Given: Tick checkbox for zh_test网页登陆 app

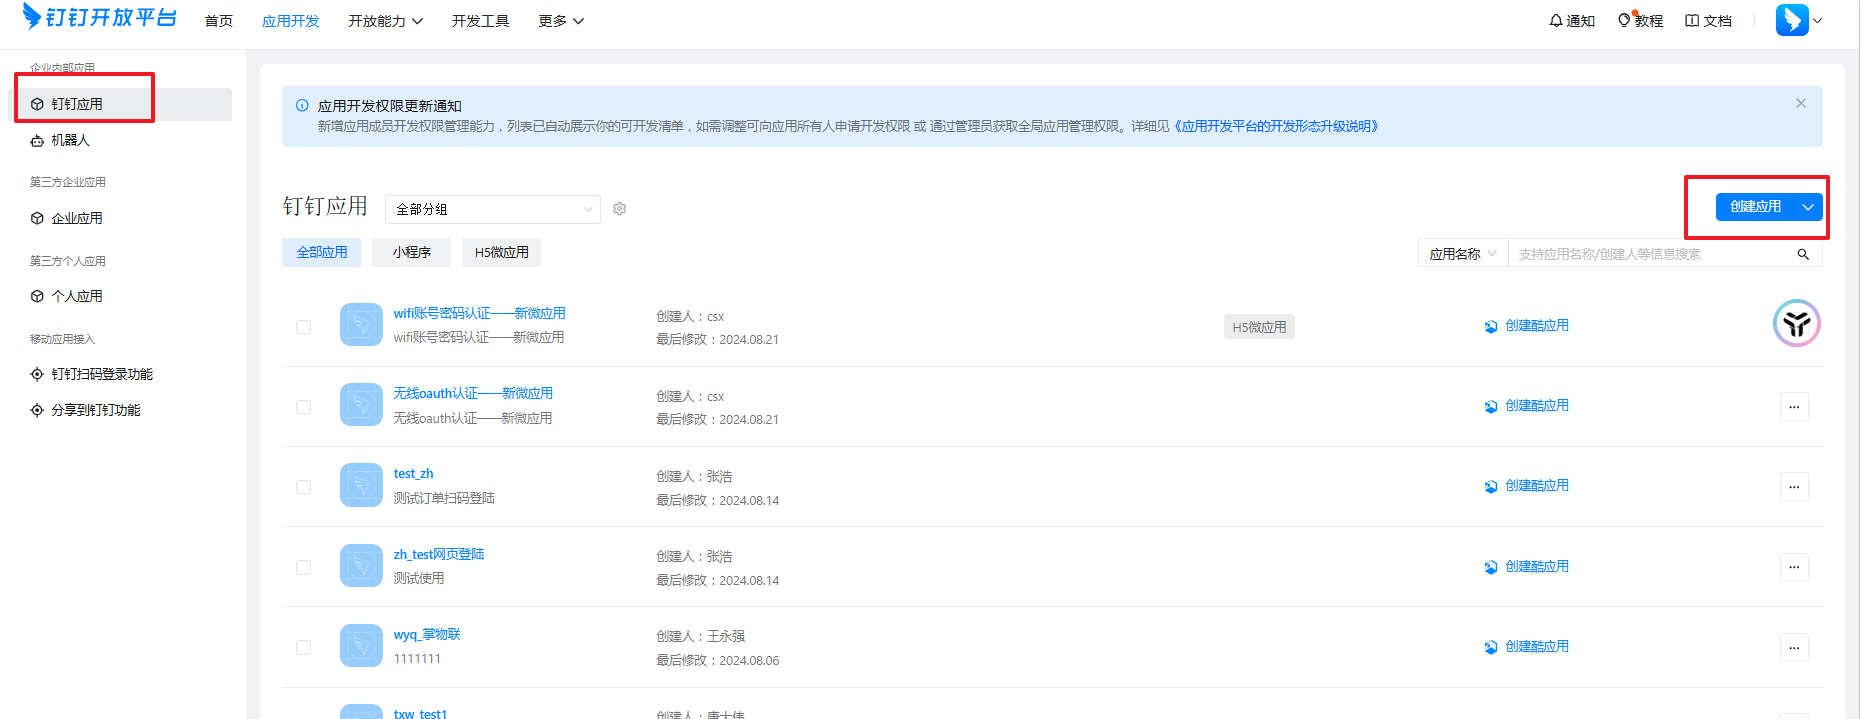Looking at the screenshot, I should coord(303,567).
